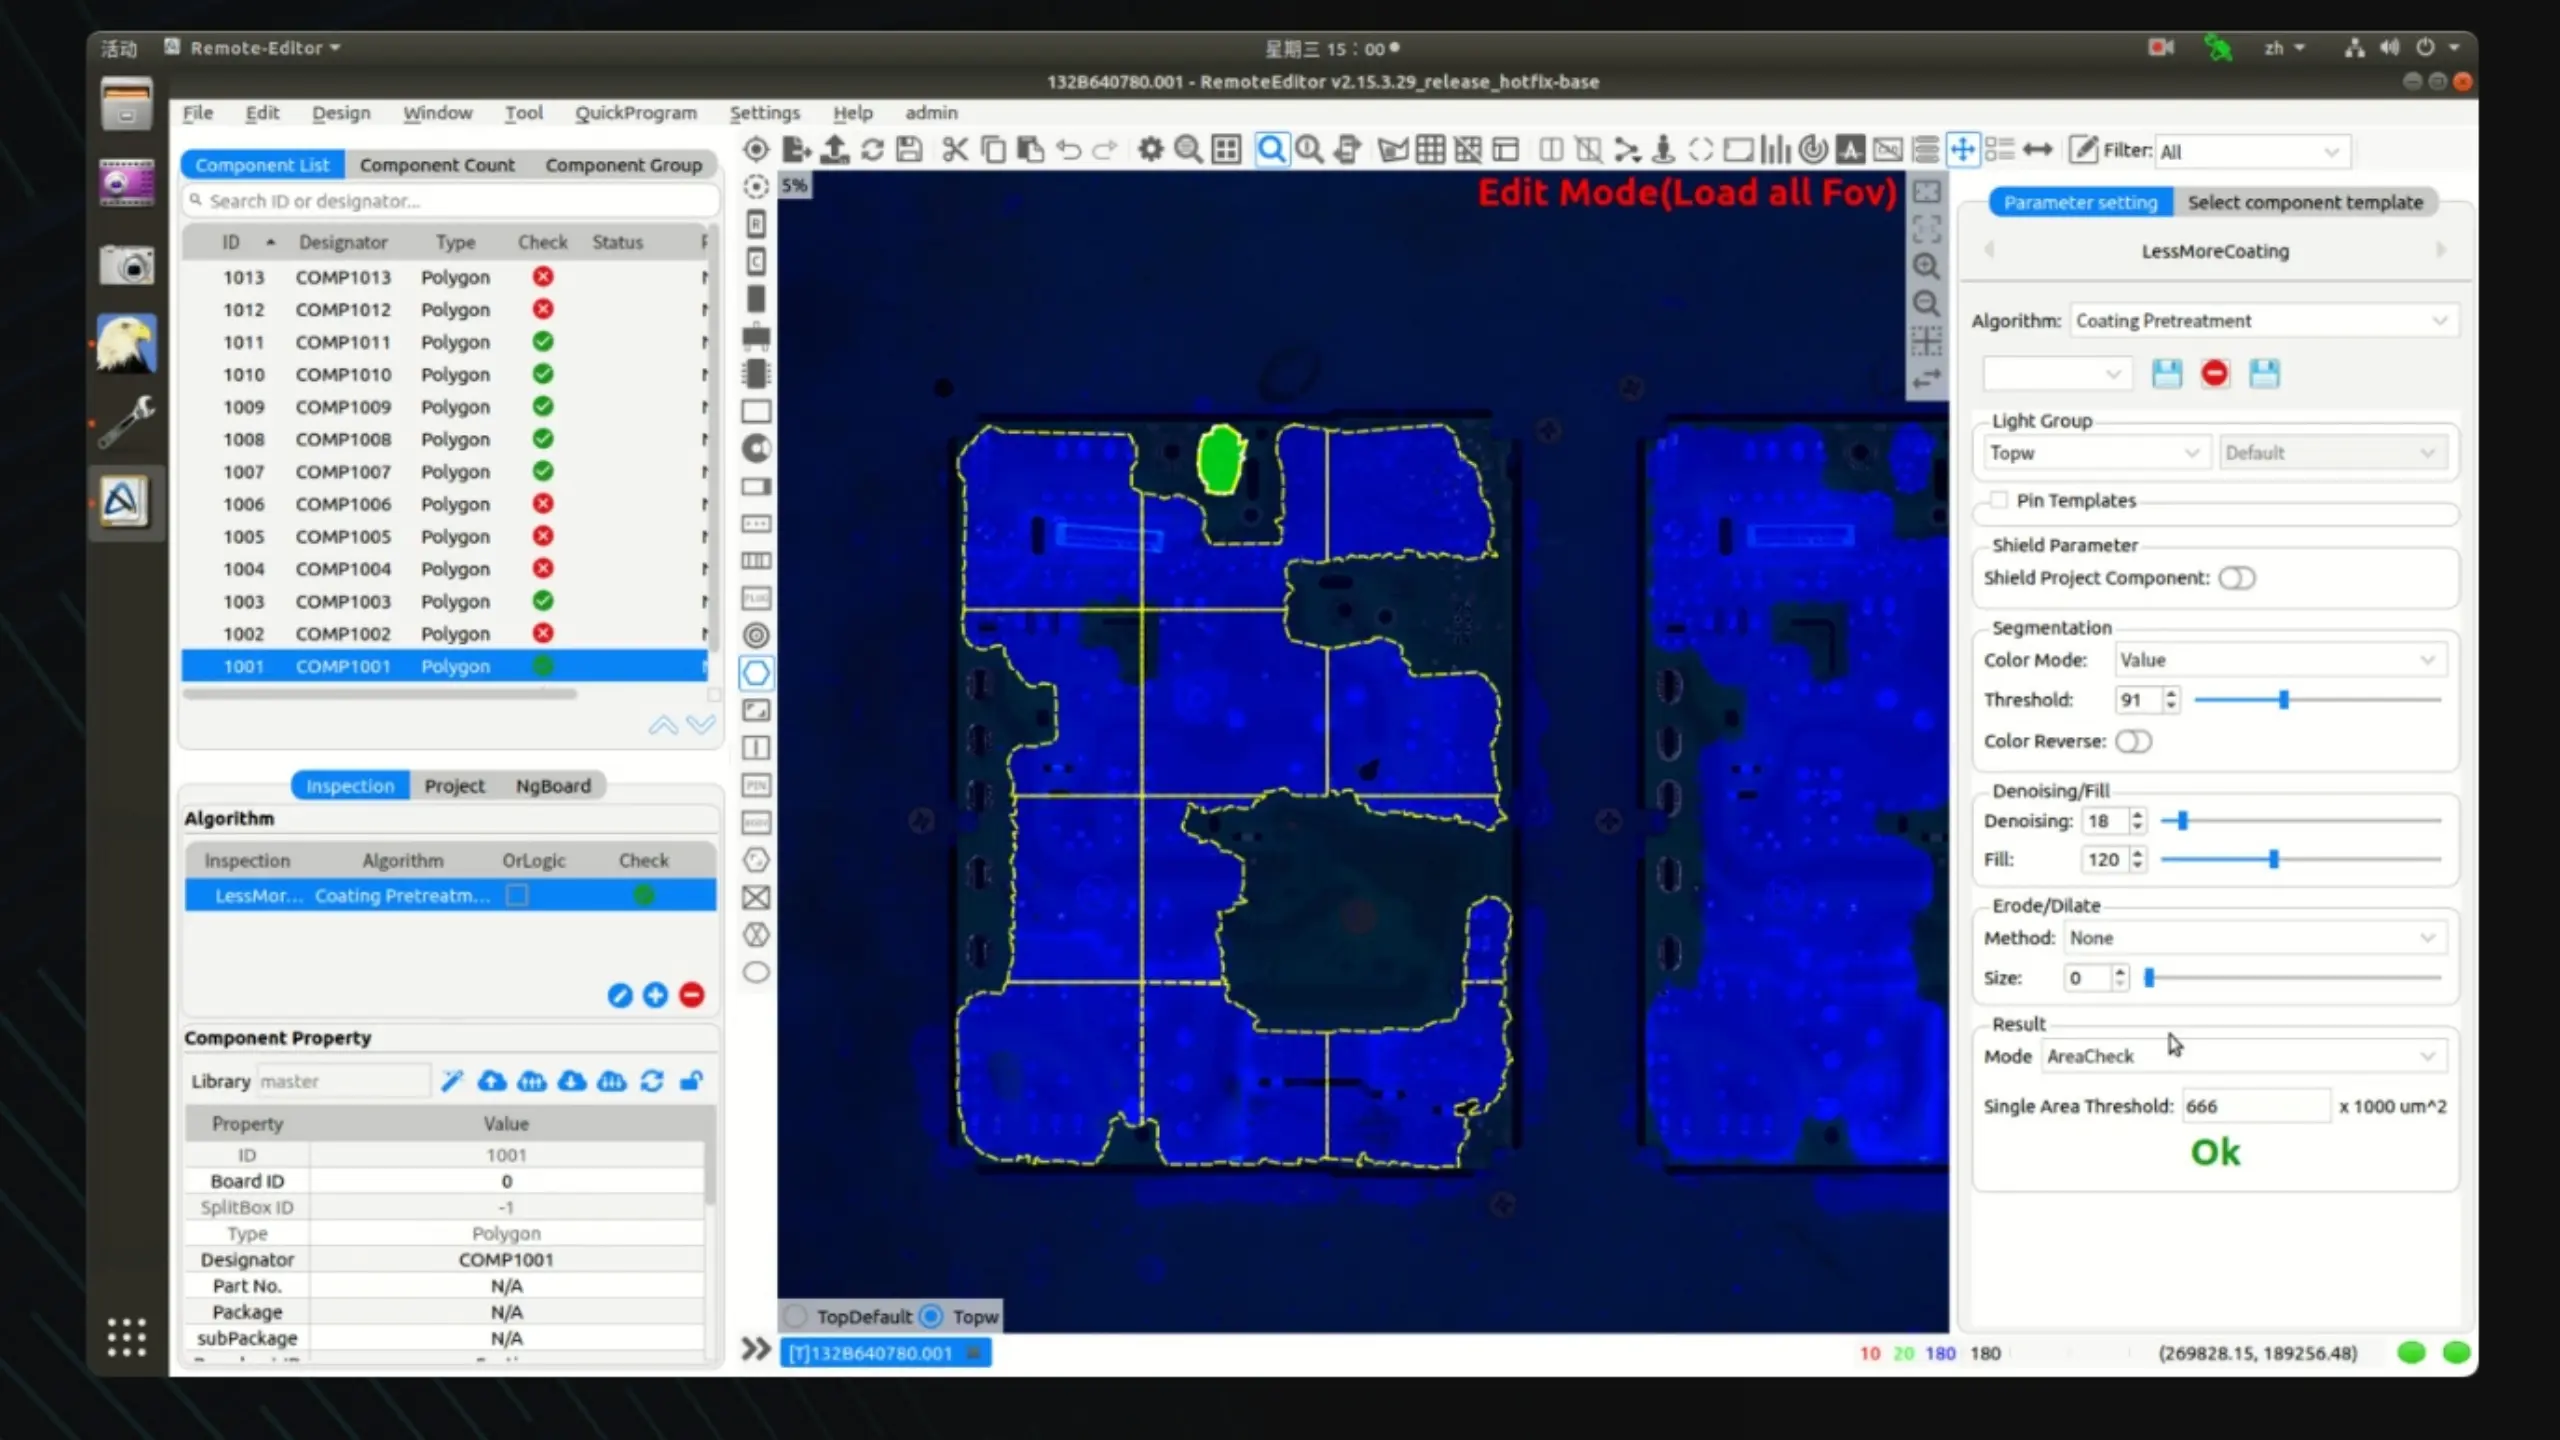Open the QuickProgram menu
The width and height of the screenshot is (2560, 1440).
[635, 113]
